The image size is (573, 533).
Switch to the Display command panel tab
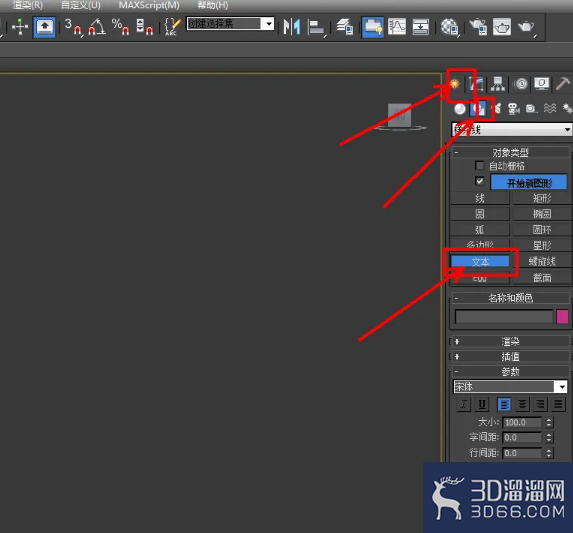click(542, 84)
